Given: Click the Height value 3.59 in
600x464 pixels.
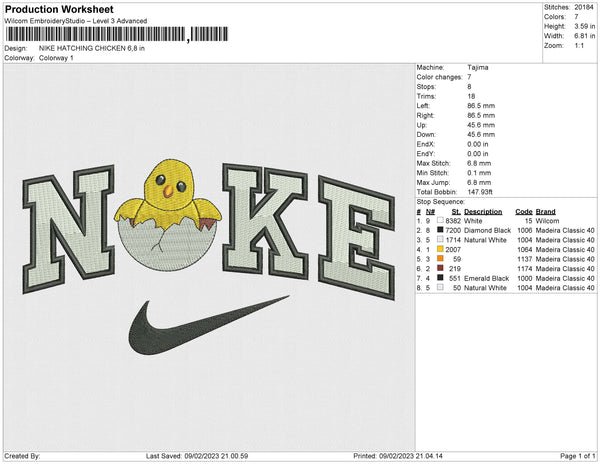Looking at the screenshot, I should pyautogui.click(x=585, y=26).
